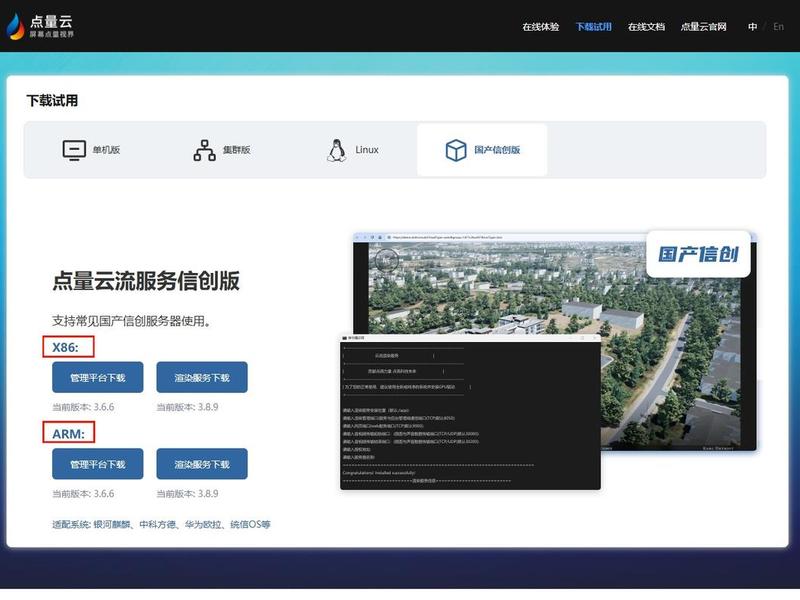Viewport: 800px width, 600px height.
Task: Download X86 管理平台下载
Action: click(97, 377)
